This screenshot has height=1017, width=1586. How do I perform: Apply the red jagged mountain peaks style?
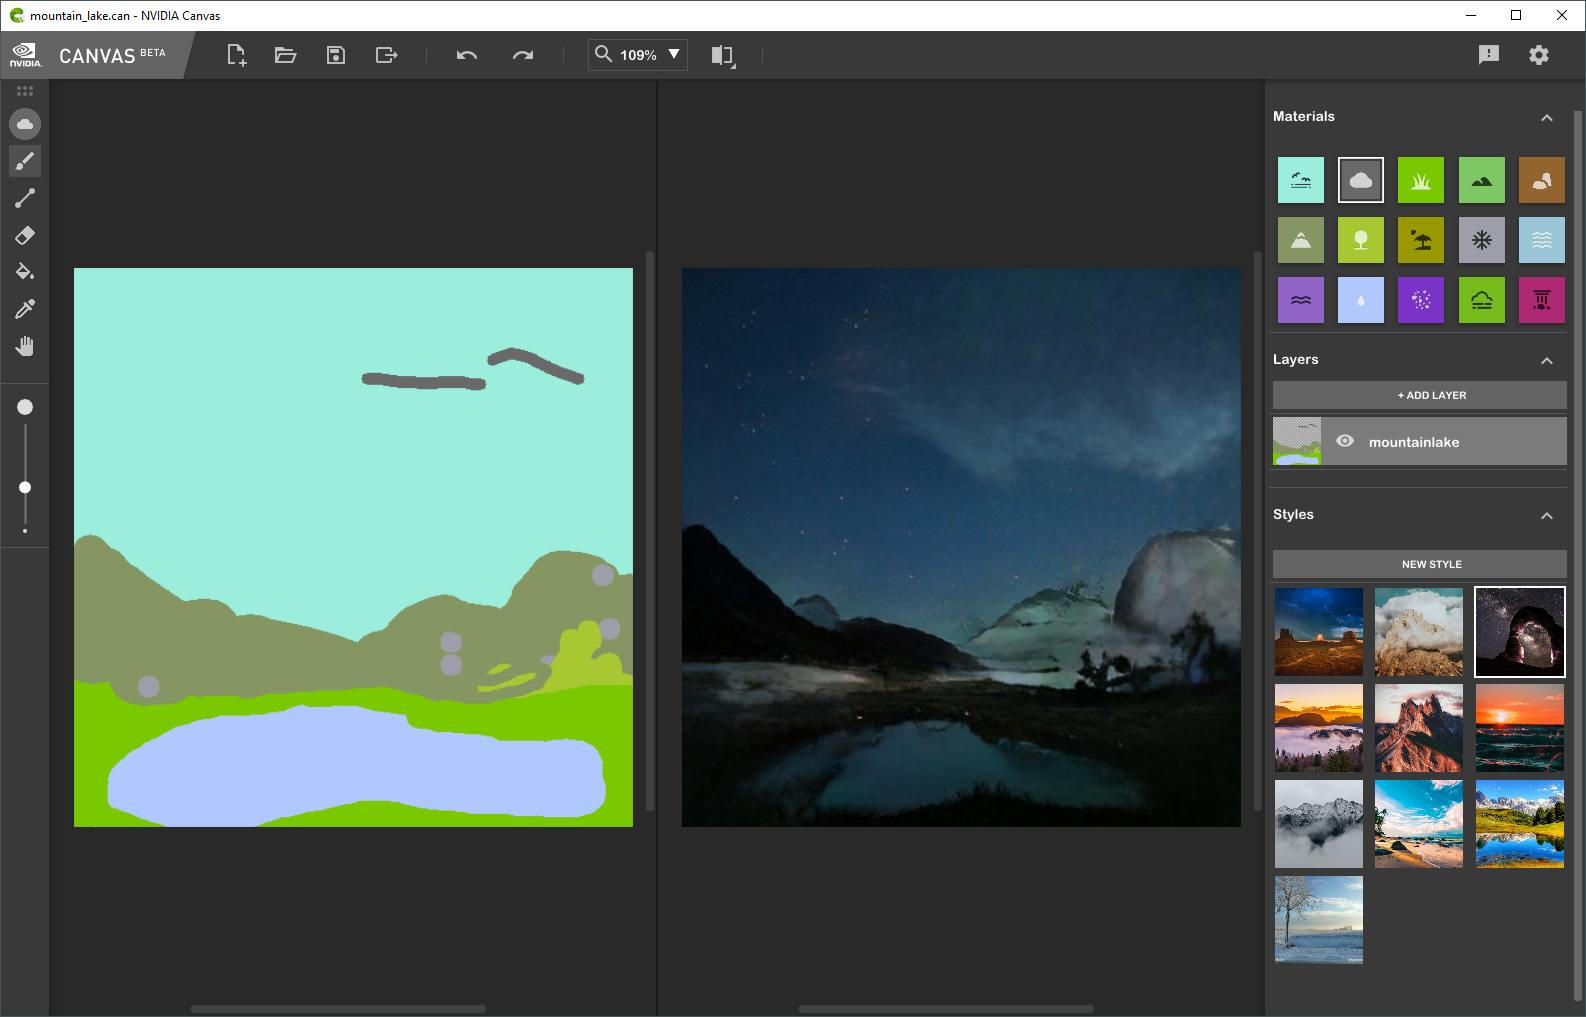tap(1419, 728)
